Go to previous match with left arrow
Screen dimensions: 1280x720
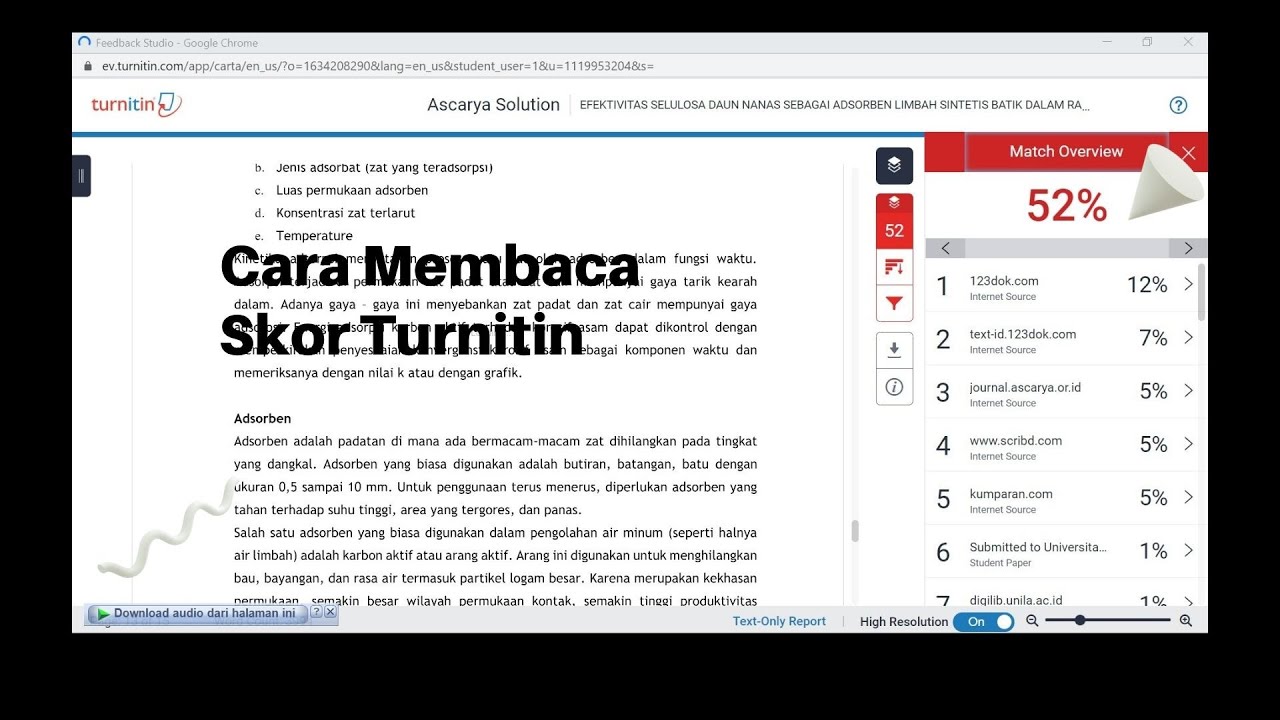pyautogui.click(x=946, y=248)
